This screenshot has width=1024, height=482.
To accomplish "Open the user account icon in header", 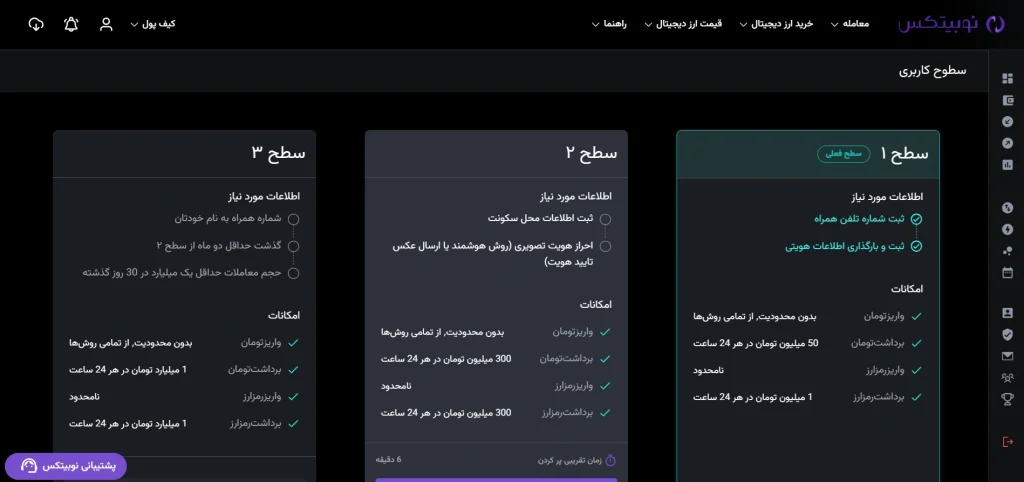I will click(x=106, y=24).
